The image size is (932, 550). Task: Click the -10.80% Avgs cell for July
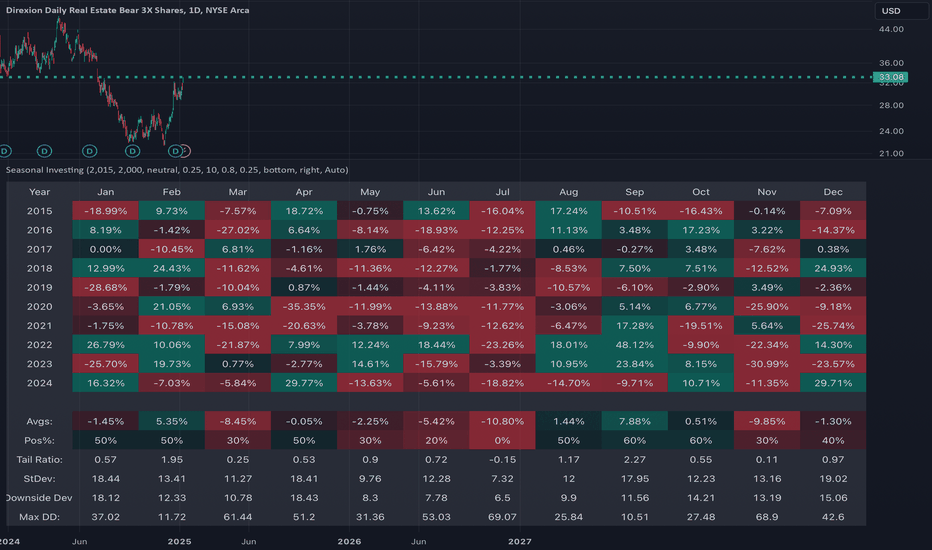[x=502, y=421]
